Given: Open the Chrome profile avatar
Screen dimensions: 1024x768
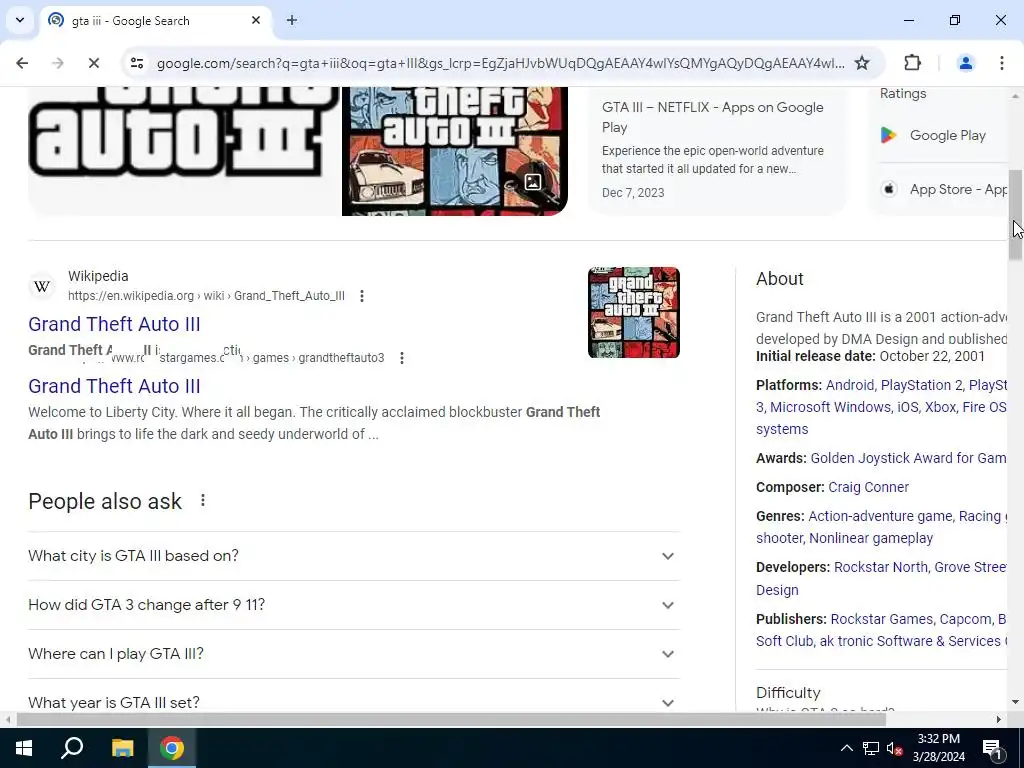Looking at the screenshot, I should click(x=965, y=63).
